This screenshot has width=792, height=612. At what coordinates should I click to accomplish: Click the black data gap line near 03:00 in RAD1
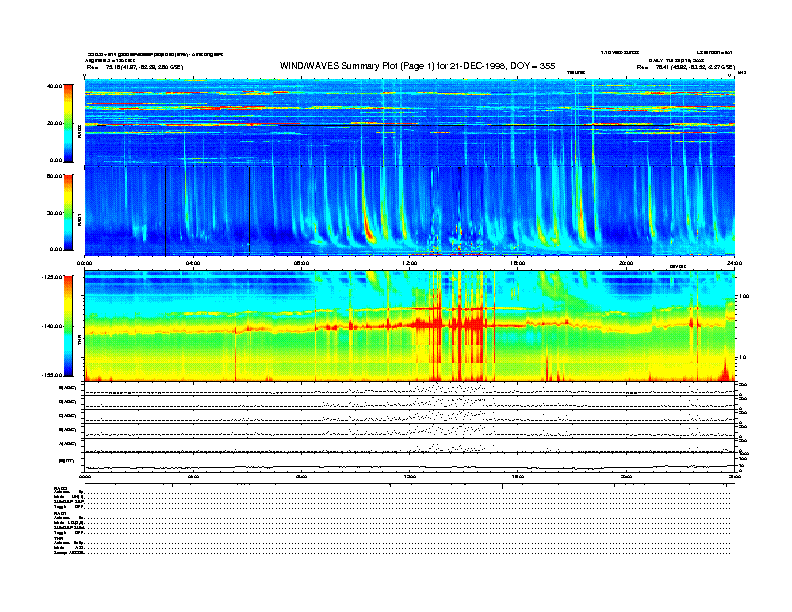166,211
